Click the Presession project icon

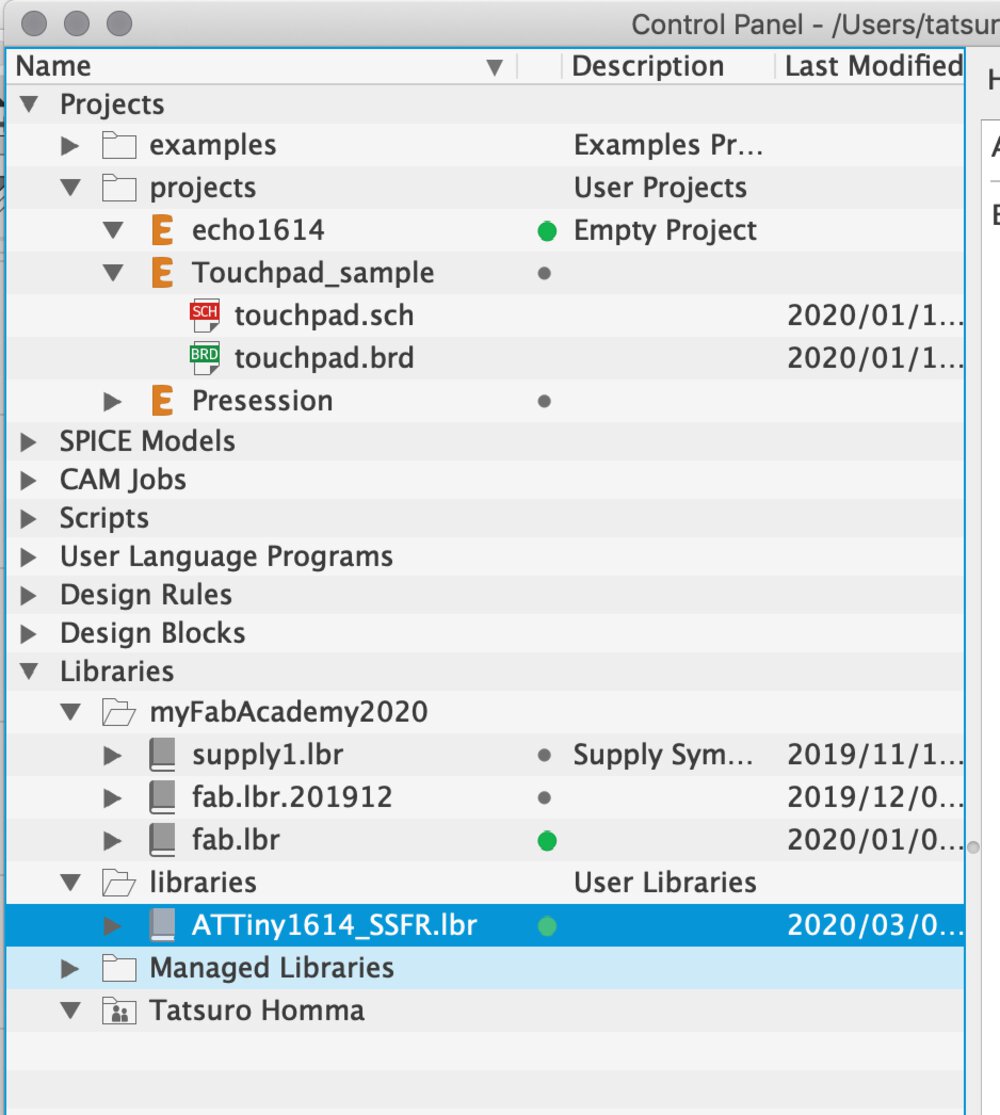(x=162, y=401)
